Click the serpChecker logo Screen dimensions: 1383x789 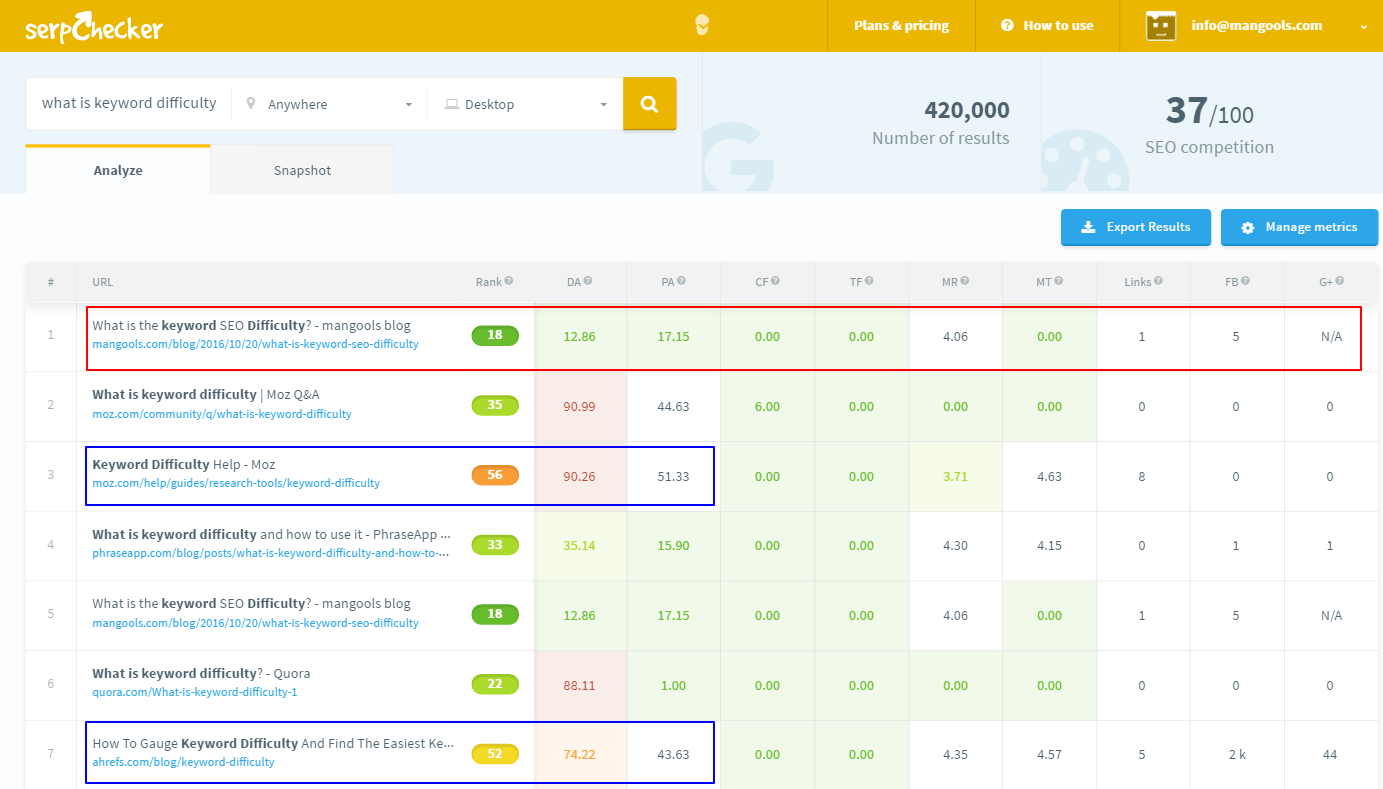[94, 27]
